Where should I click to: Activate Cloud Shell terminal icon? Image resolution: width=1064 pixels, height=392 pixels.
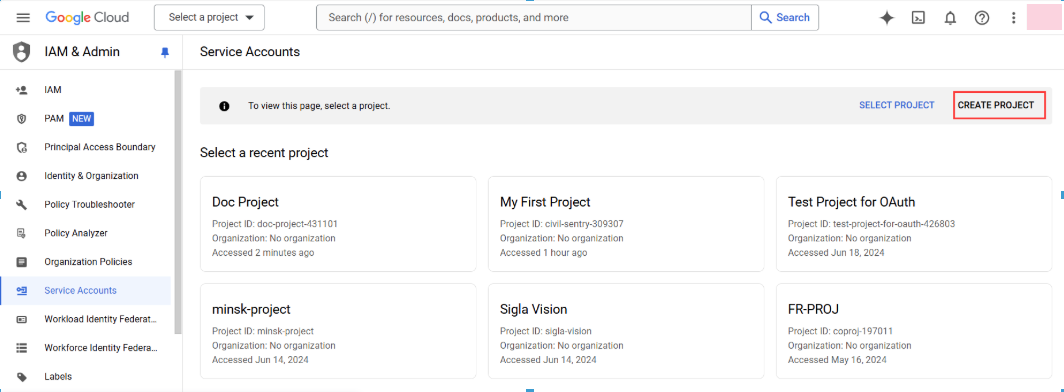click(x=918, y=18)
